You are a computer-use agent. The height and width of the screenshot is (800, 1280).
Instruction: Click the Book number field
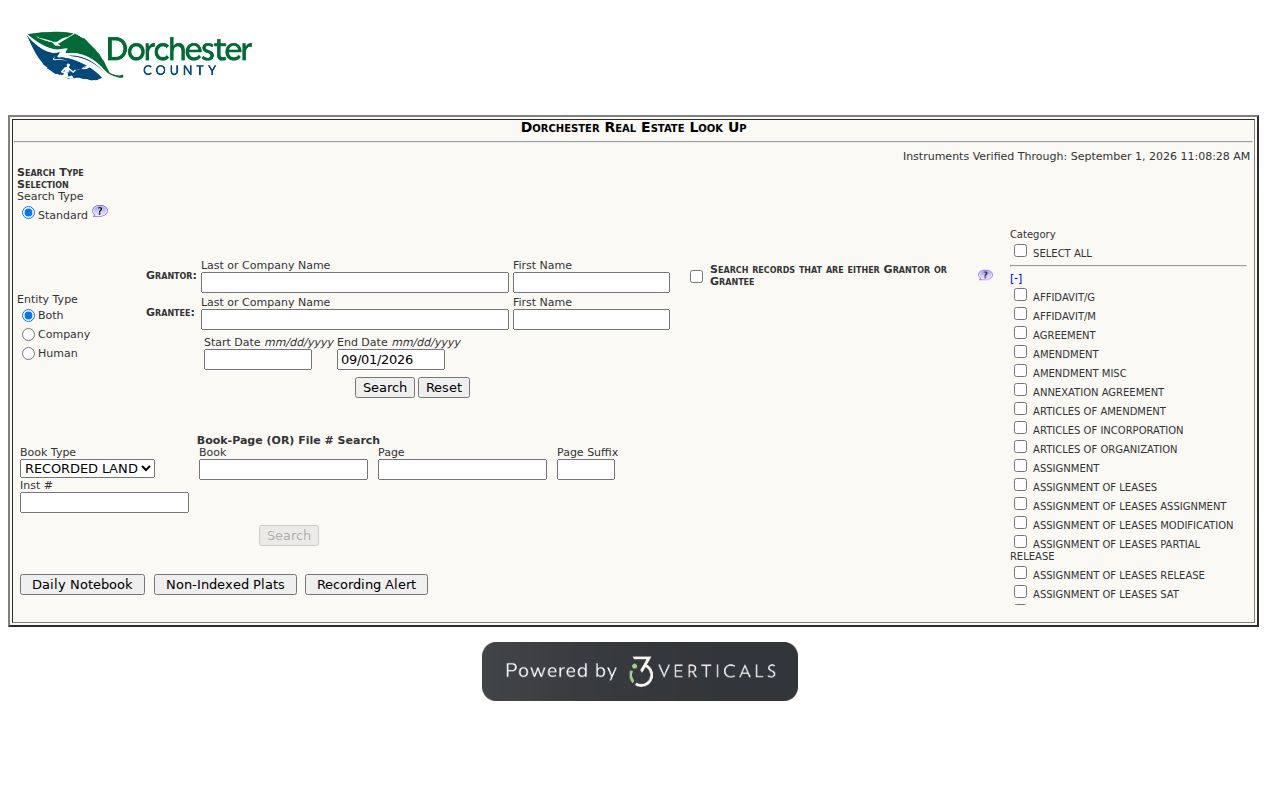point(283,469)
